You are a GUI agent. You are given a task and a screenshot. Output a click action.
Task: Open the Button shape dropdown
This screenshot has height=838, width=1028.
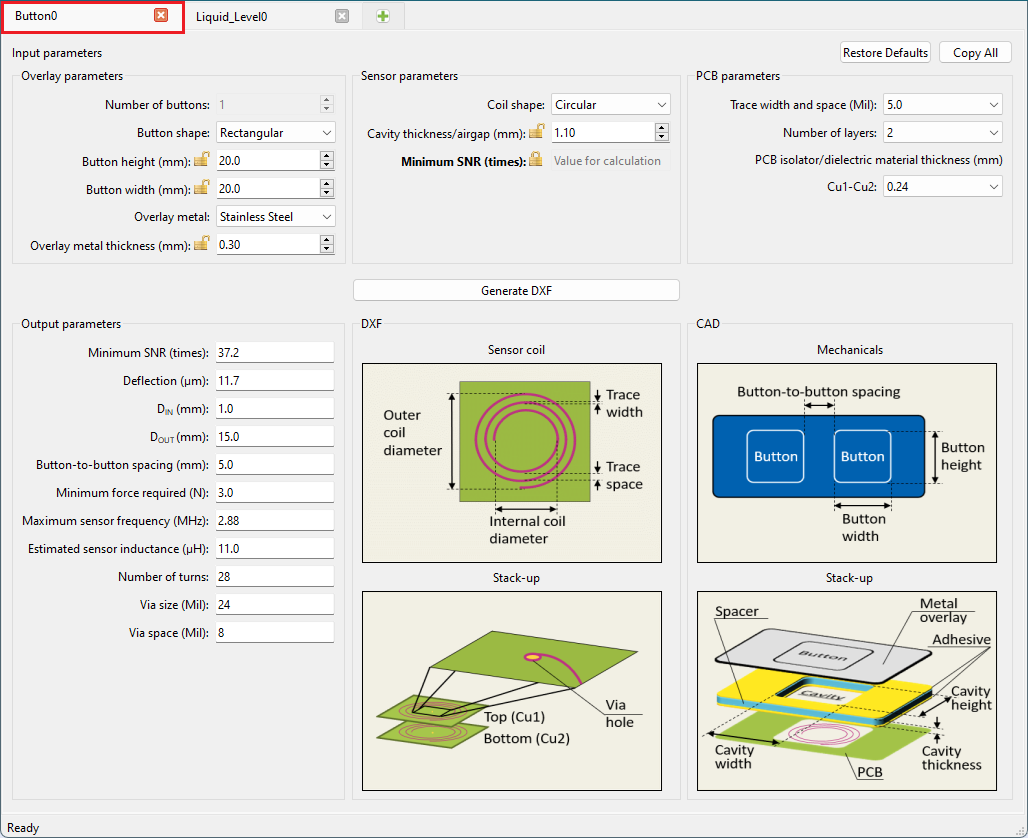tap(276, 132)
